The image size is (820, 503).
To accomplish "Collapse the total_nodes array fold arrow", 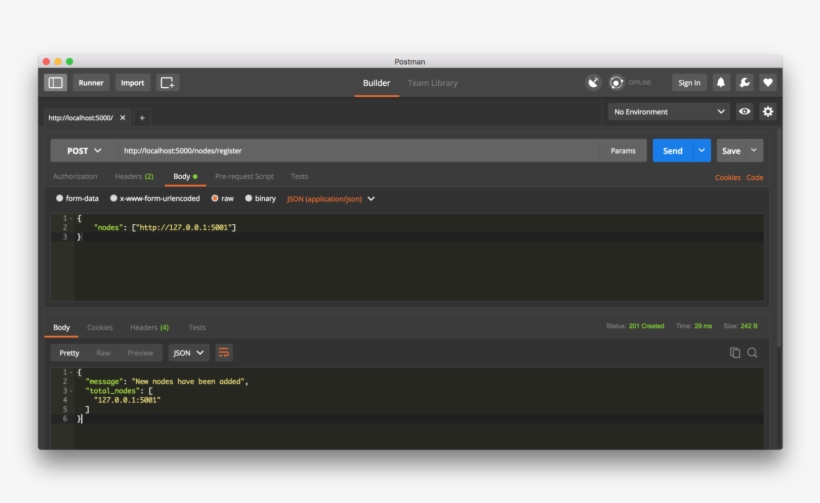I will point(71,391).
